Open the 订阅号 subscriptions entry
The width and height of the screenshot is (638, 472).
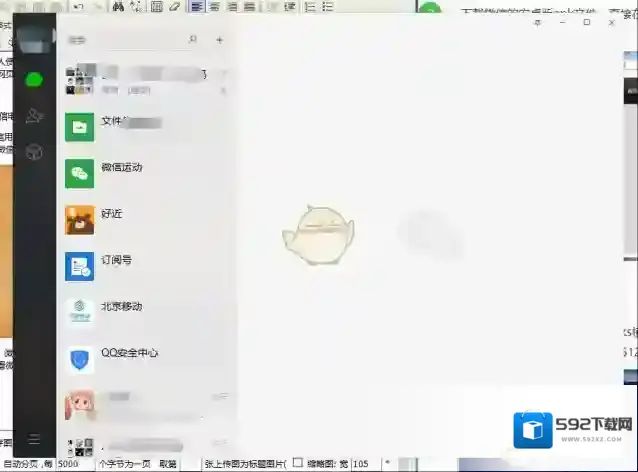pos(146,267)
